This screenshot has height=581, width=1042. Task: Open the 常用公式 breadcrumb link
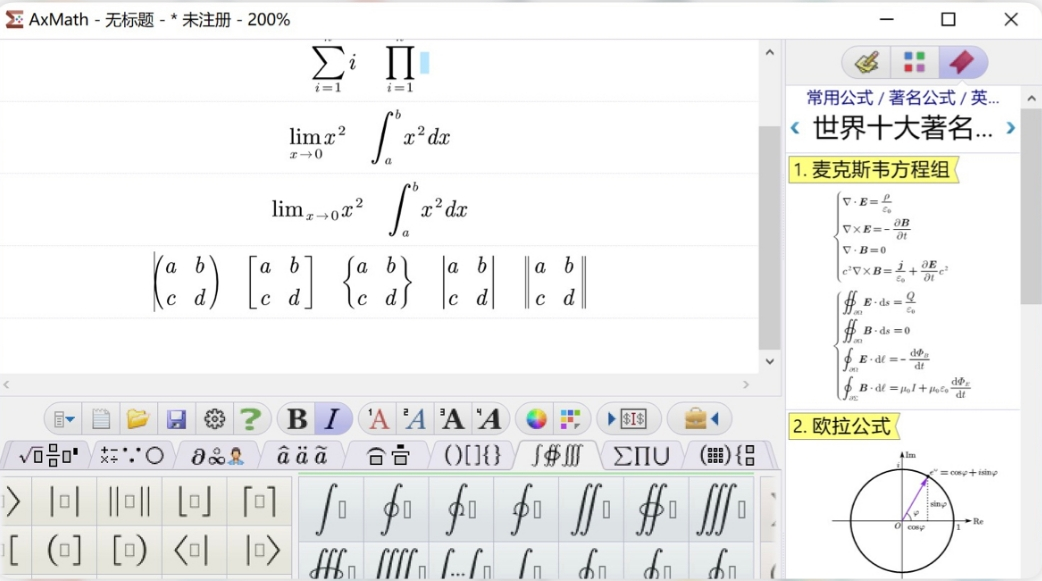[840, 97]
